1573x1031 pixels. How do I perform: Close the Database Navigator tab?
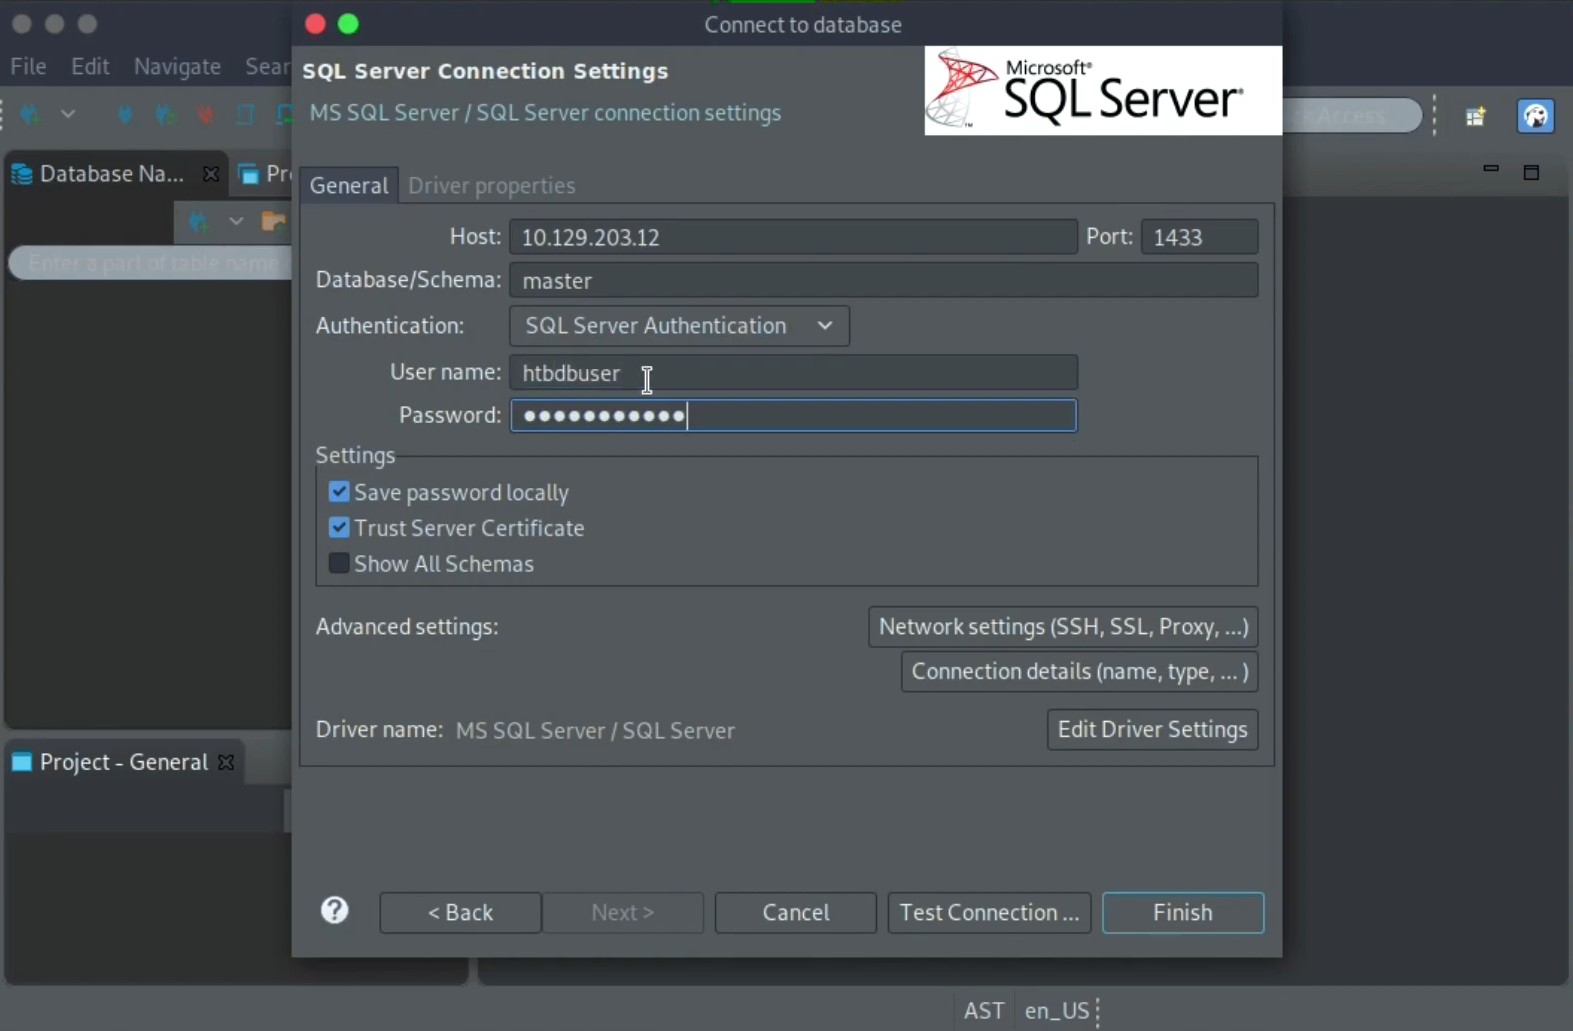(x=211, y=174)
